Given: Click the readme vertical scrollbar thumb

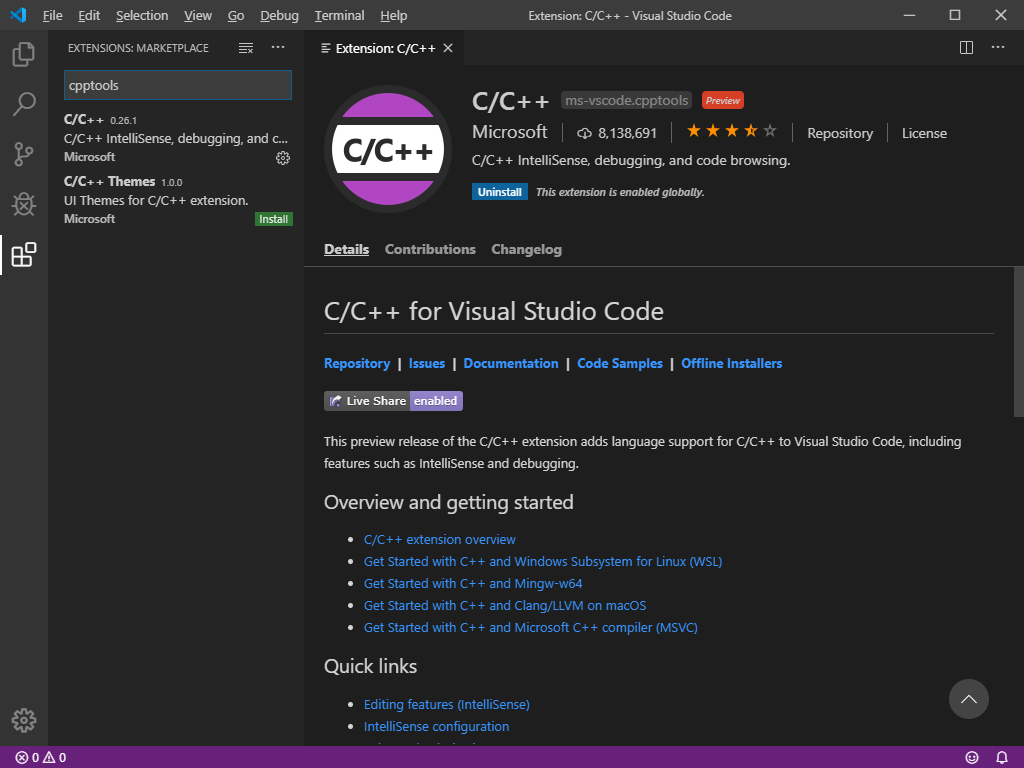Looking at the screenshot, I should tap(1018, 342).
